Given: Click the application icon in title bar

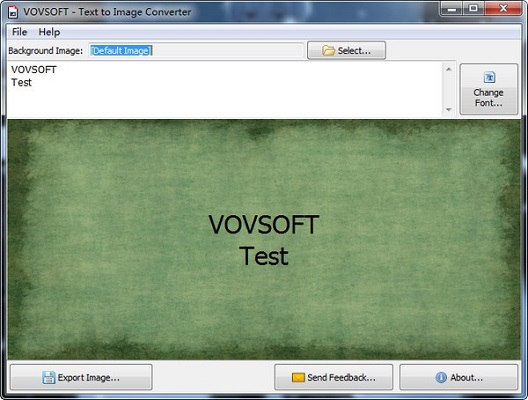Looking at the screenshot, I should [x=13, y=12].
